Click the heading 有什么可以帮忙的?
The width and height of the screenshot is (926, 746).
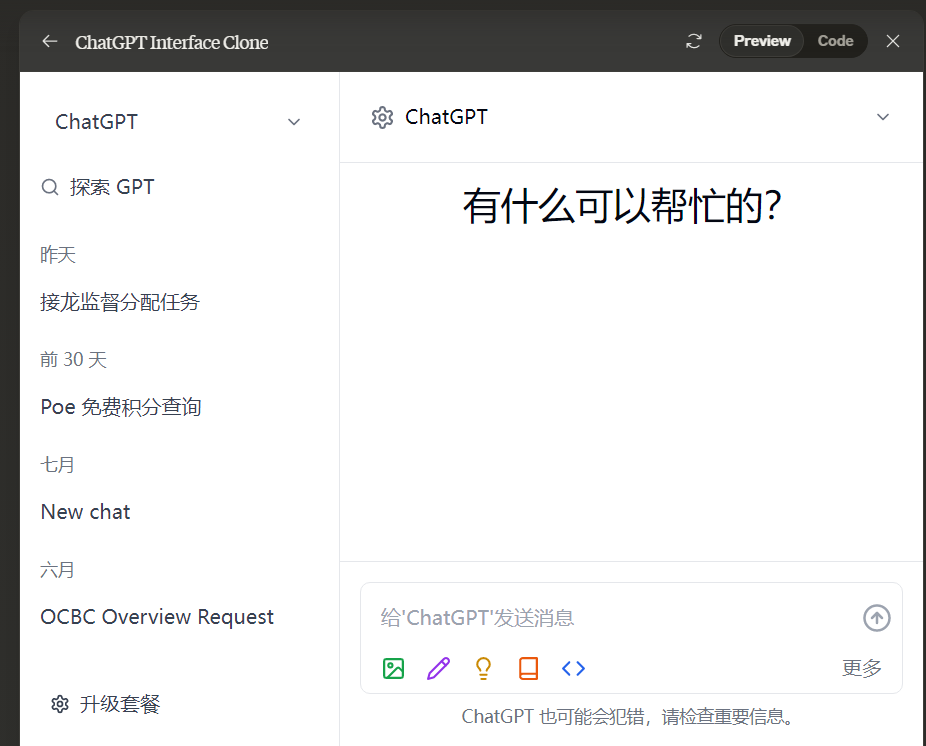[622, 206]
